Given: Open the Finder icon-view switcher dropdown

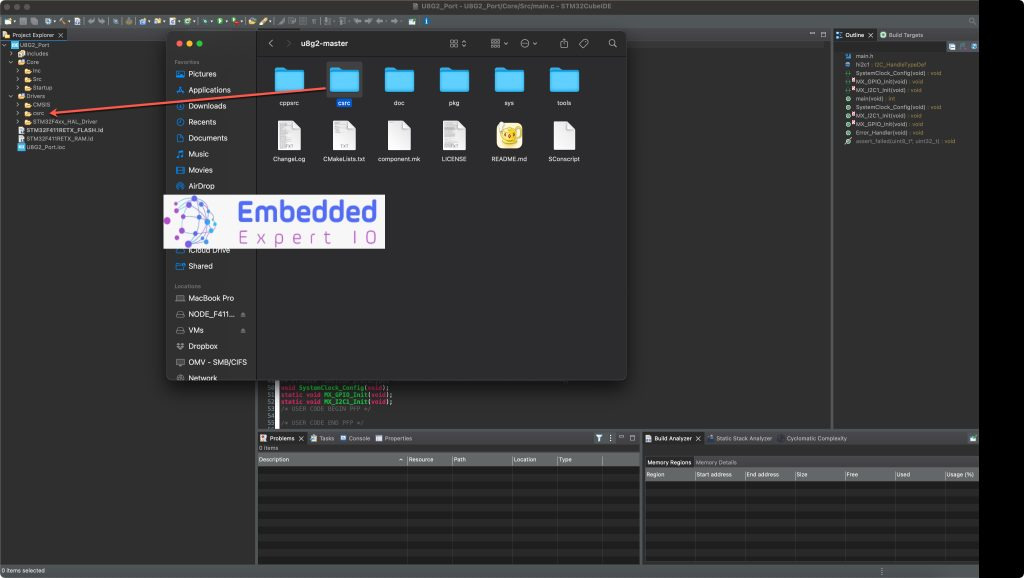Looking at the screenshot, I should point(457,43).
